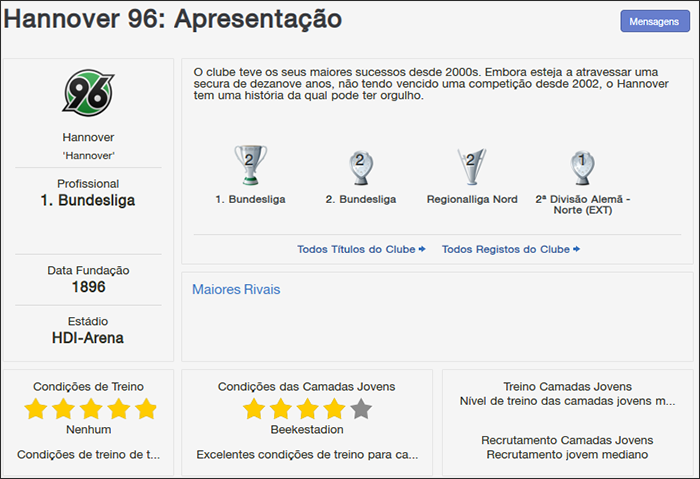Click the 1. Bundesliga division label in sidebar
Image resolution: width=700 pixels, height=479 pixels.
[88, 200]
